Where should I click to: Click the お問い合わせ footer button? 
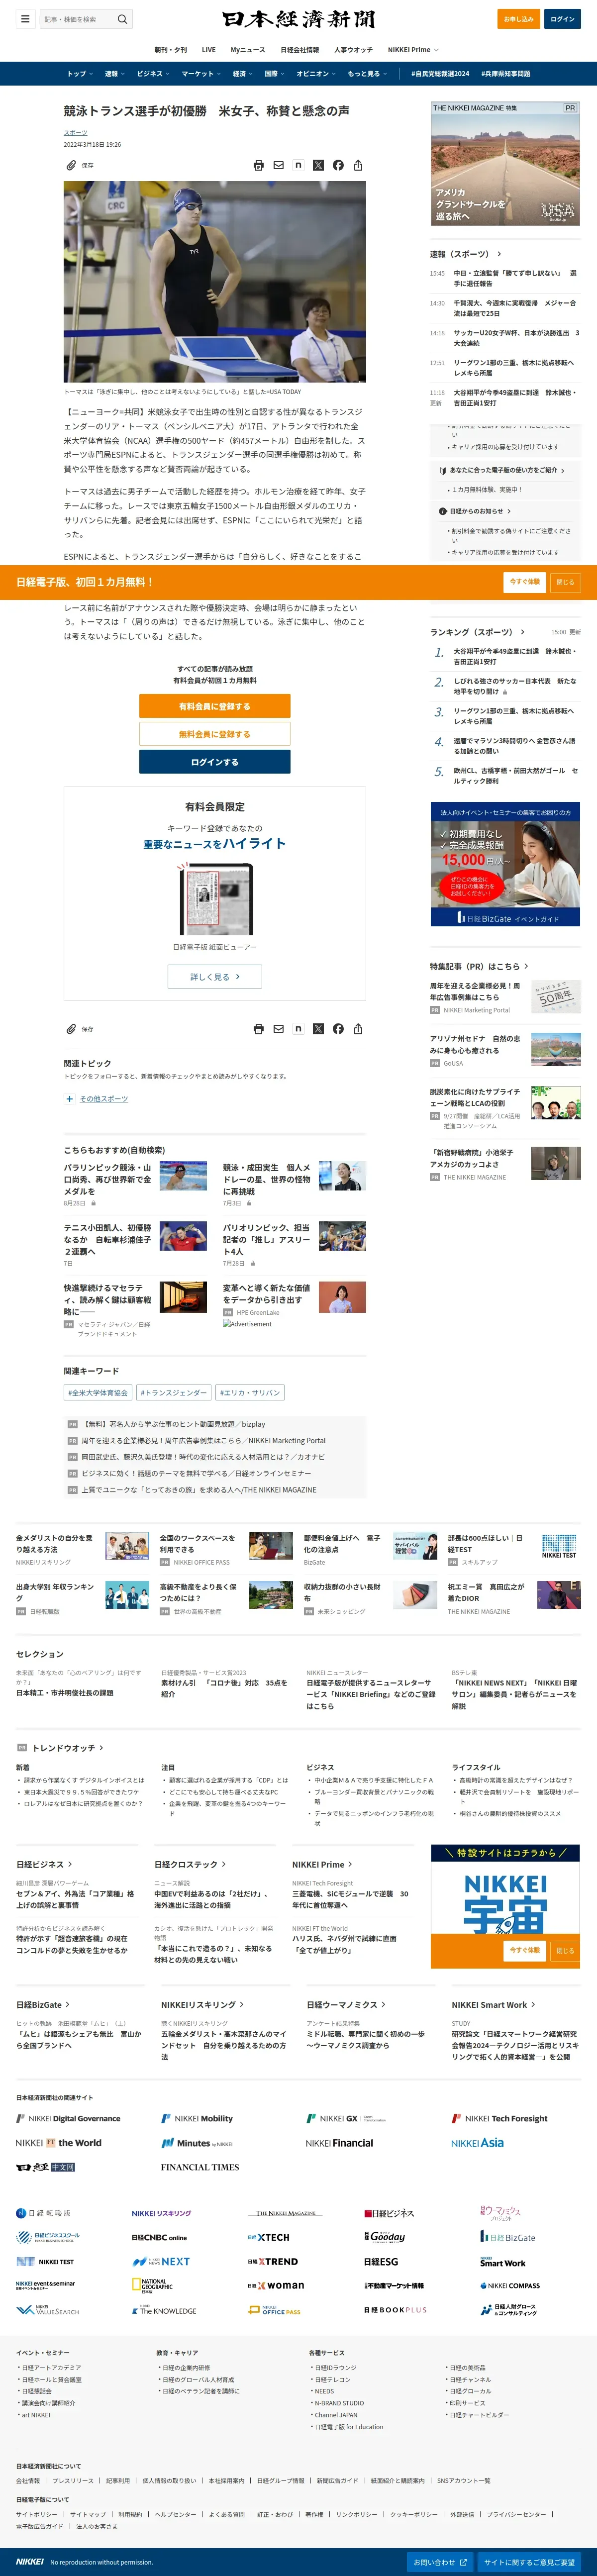[x=441, y=2562]
